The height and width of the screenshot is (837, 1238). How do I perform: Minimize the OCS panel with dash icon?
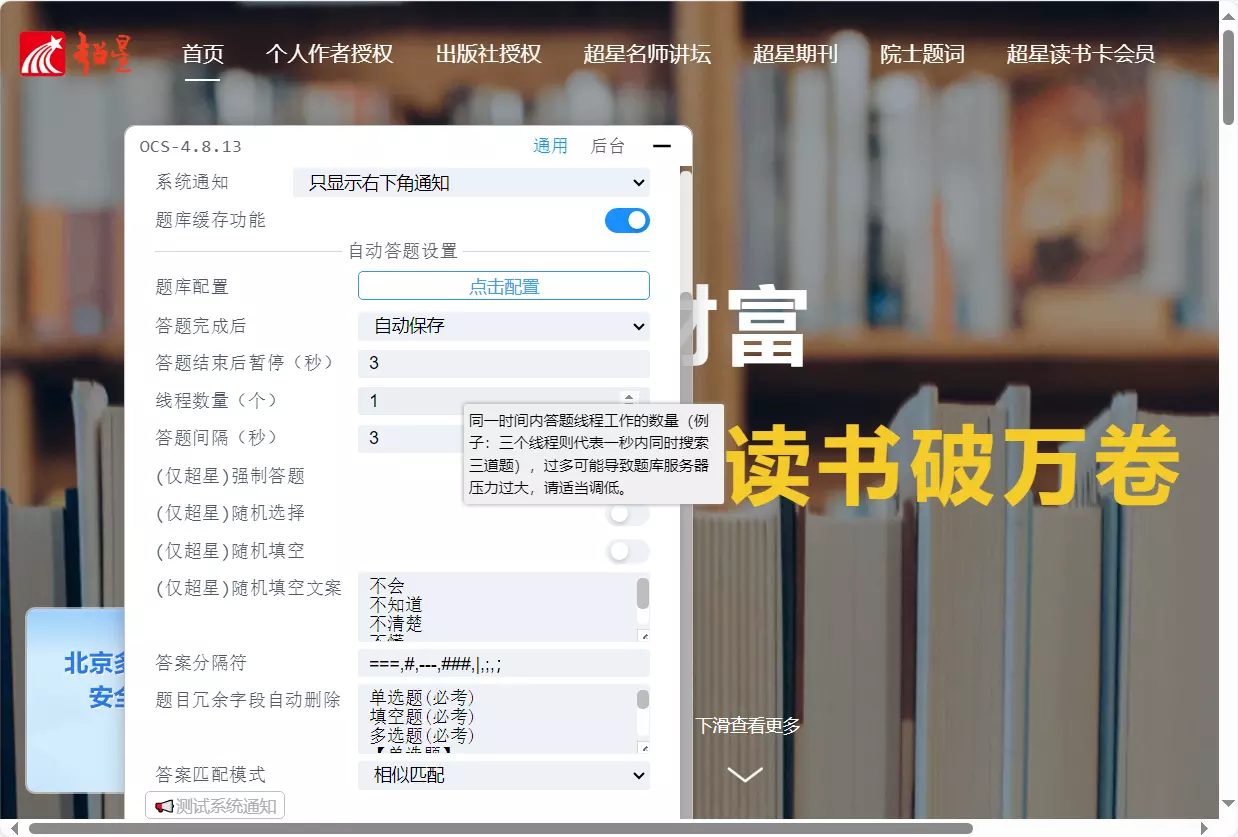pos(661,146)
